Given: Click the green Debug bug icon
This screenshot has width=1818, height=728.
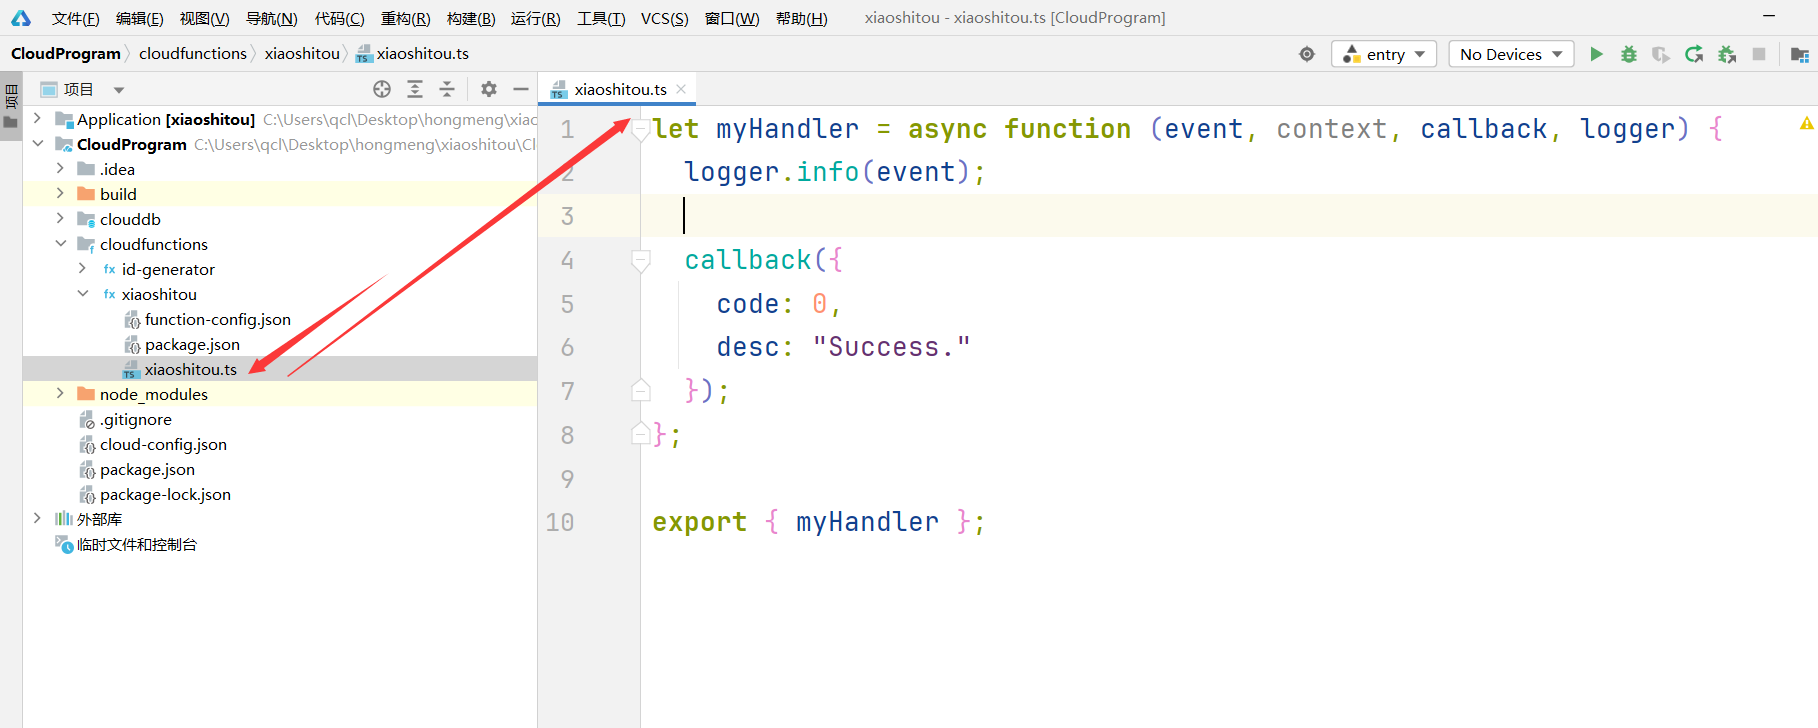Looking at the screenshot, I should coord(1629,54).
